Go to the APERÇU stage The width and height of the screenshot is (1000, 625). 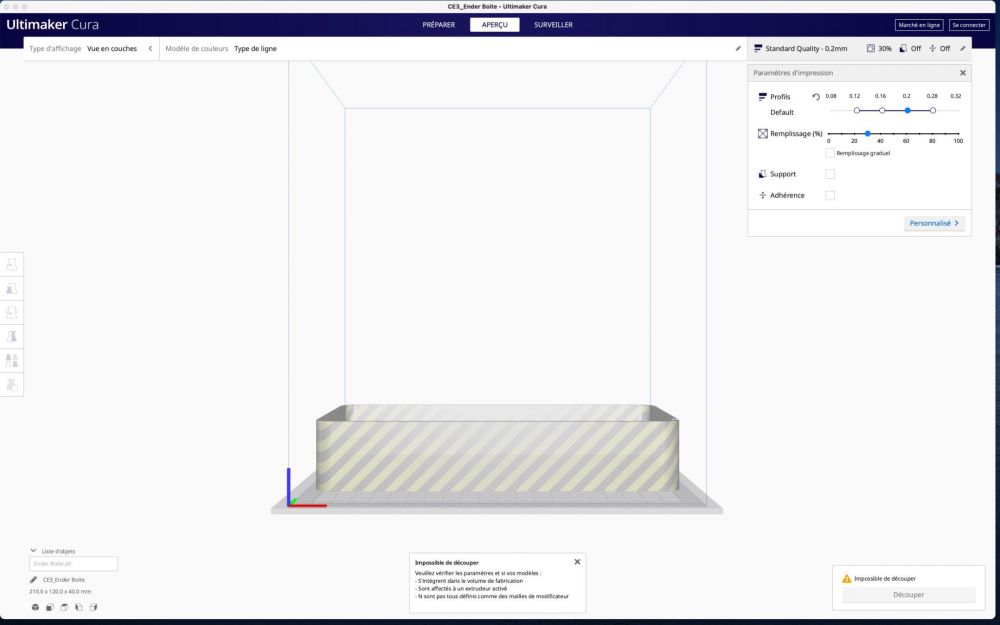pyautogui.click(x=495, y=25)
